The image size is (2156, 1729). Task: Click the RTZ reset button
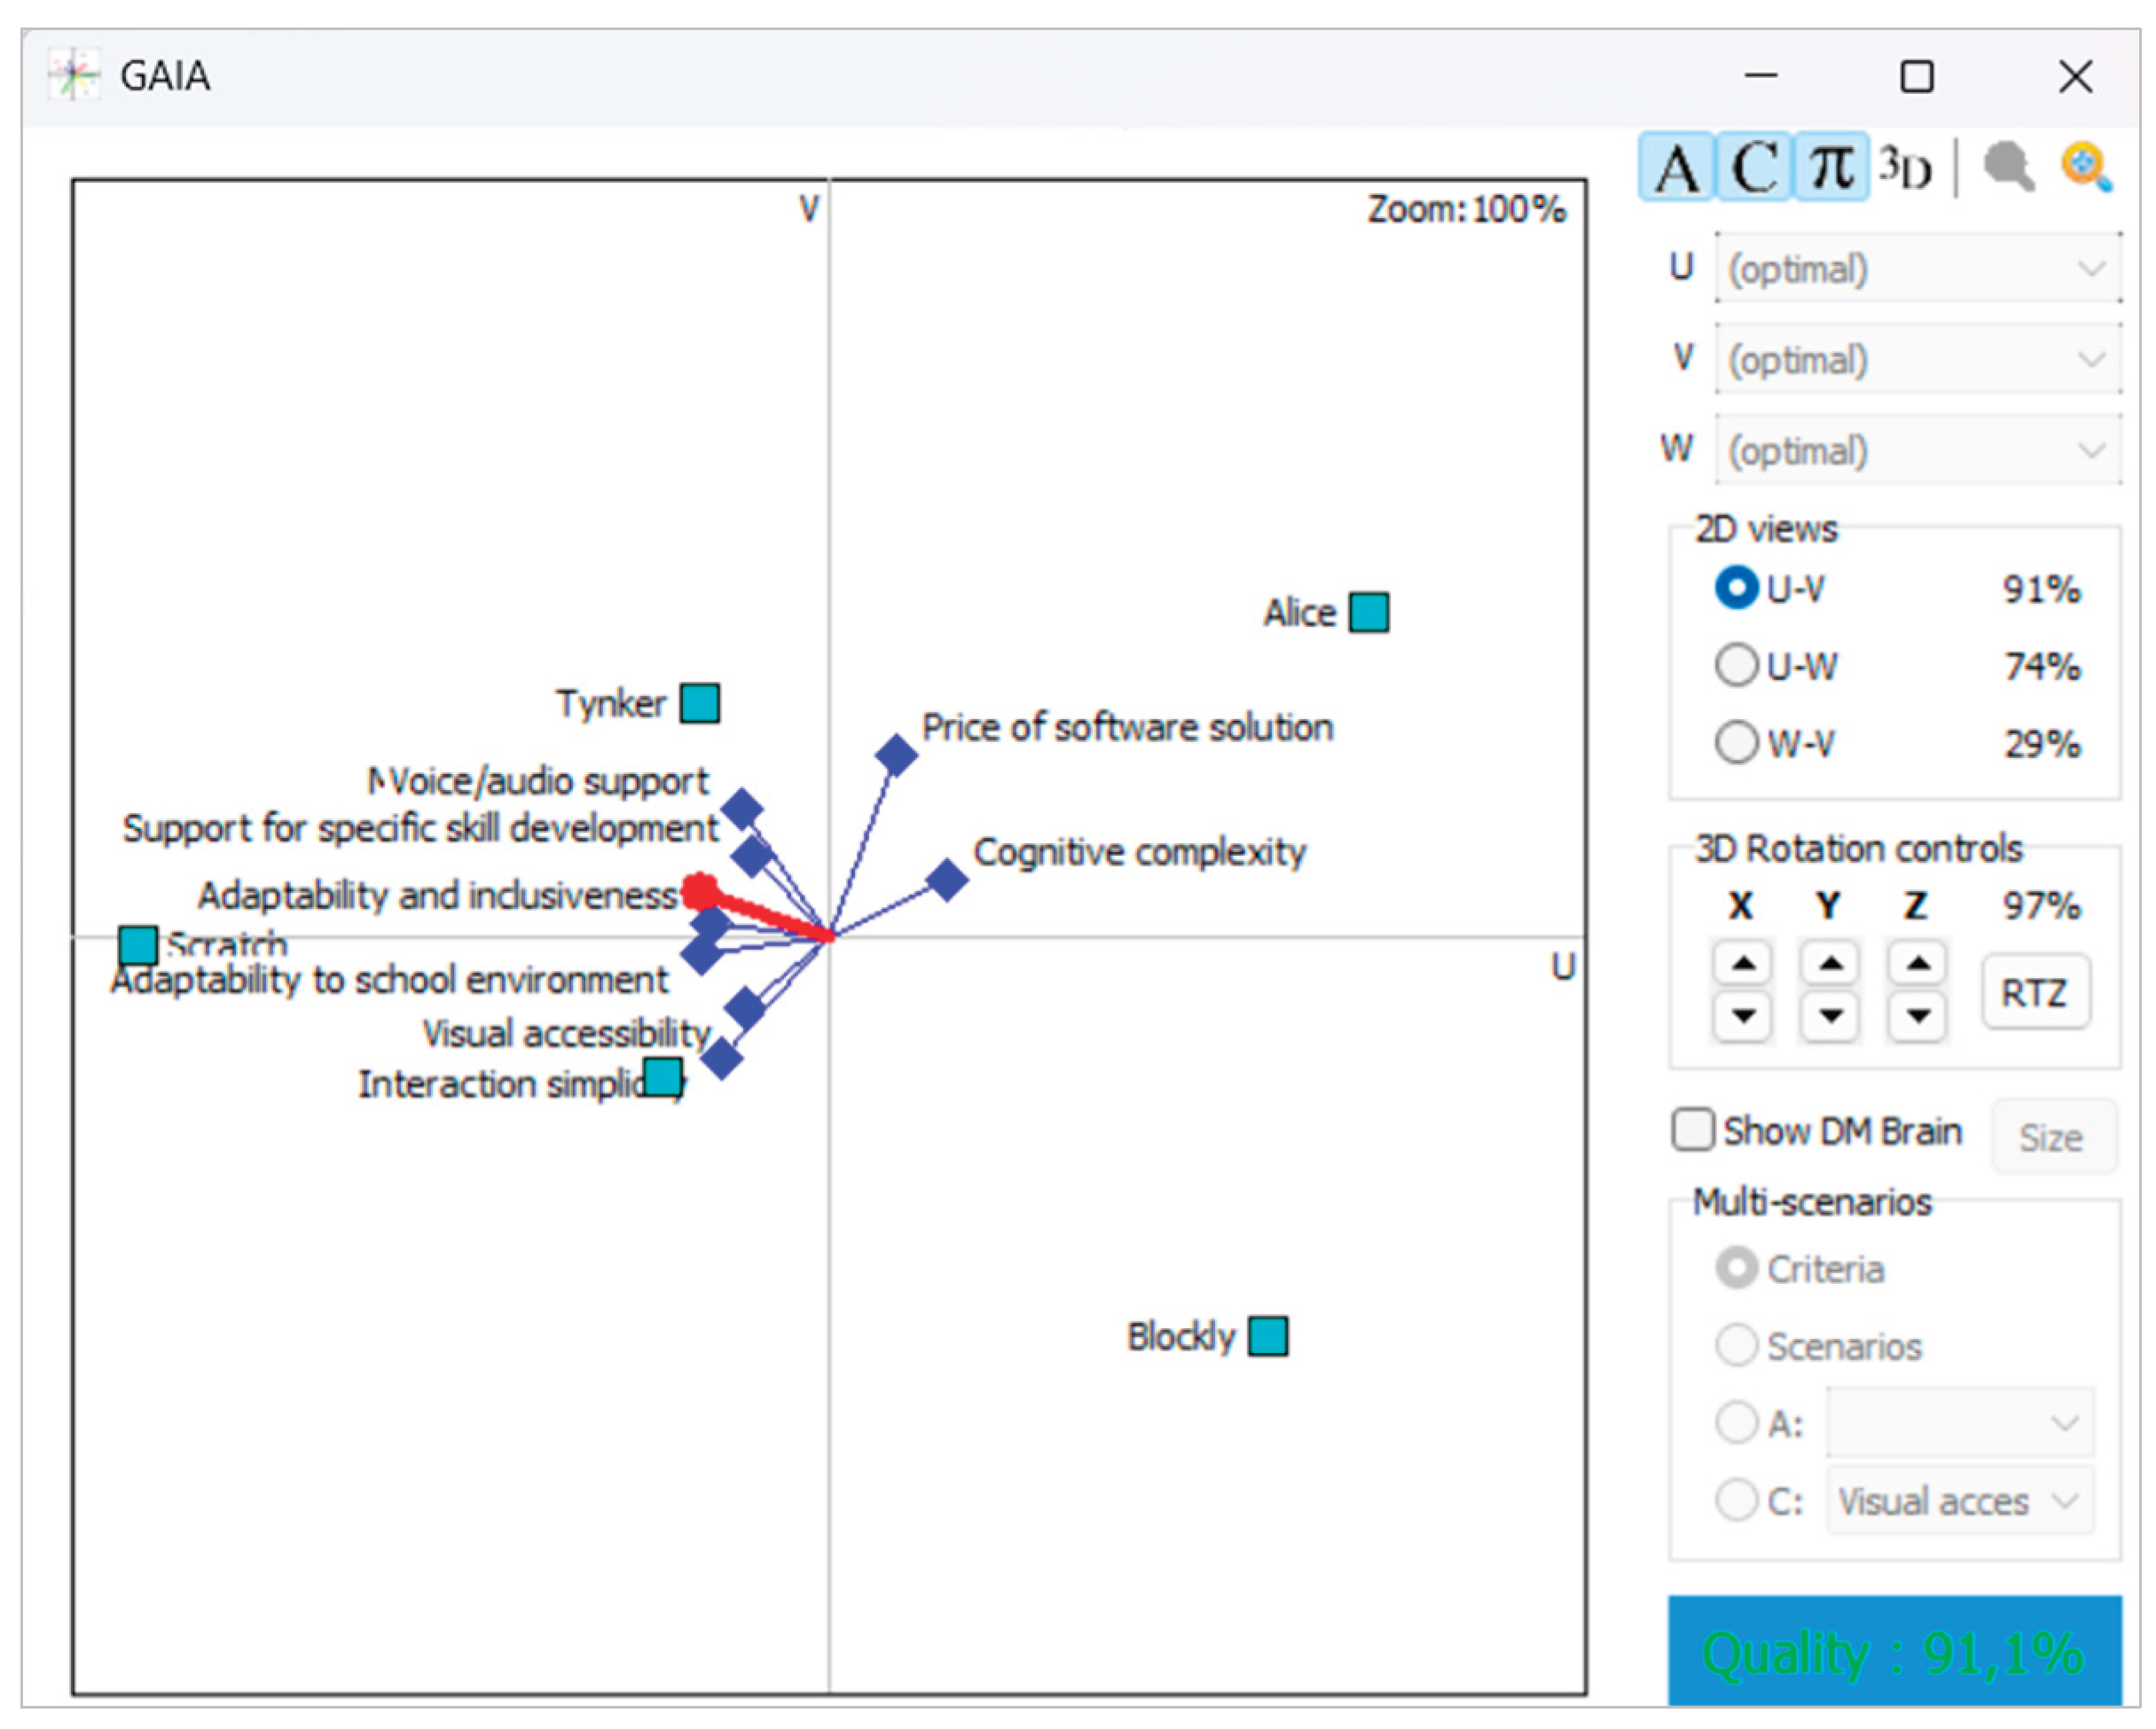2035,992
